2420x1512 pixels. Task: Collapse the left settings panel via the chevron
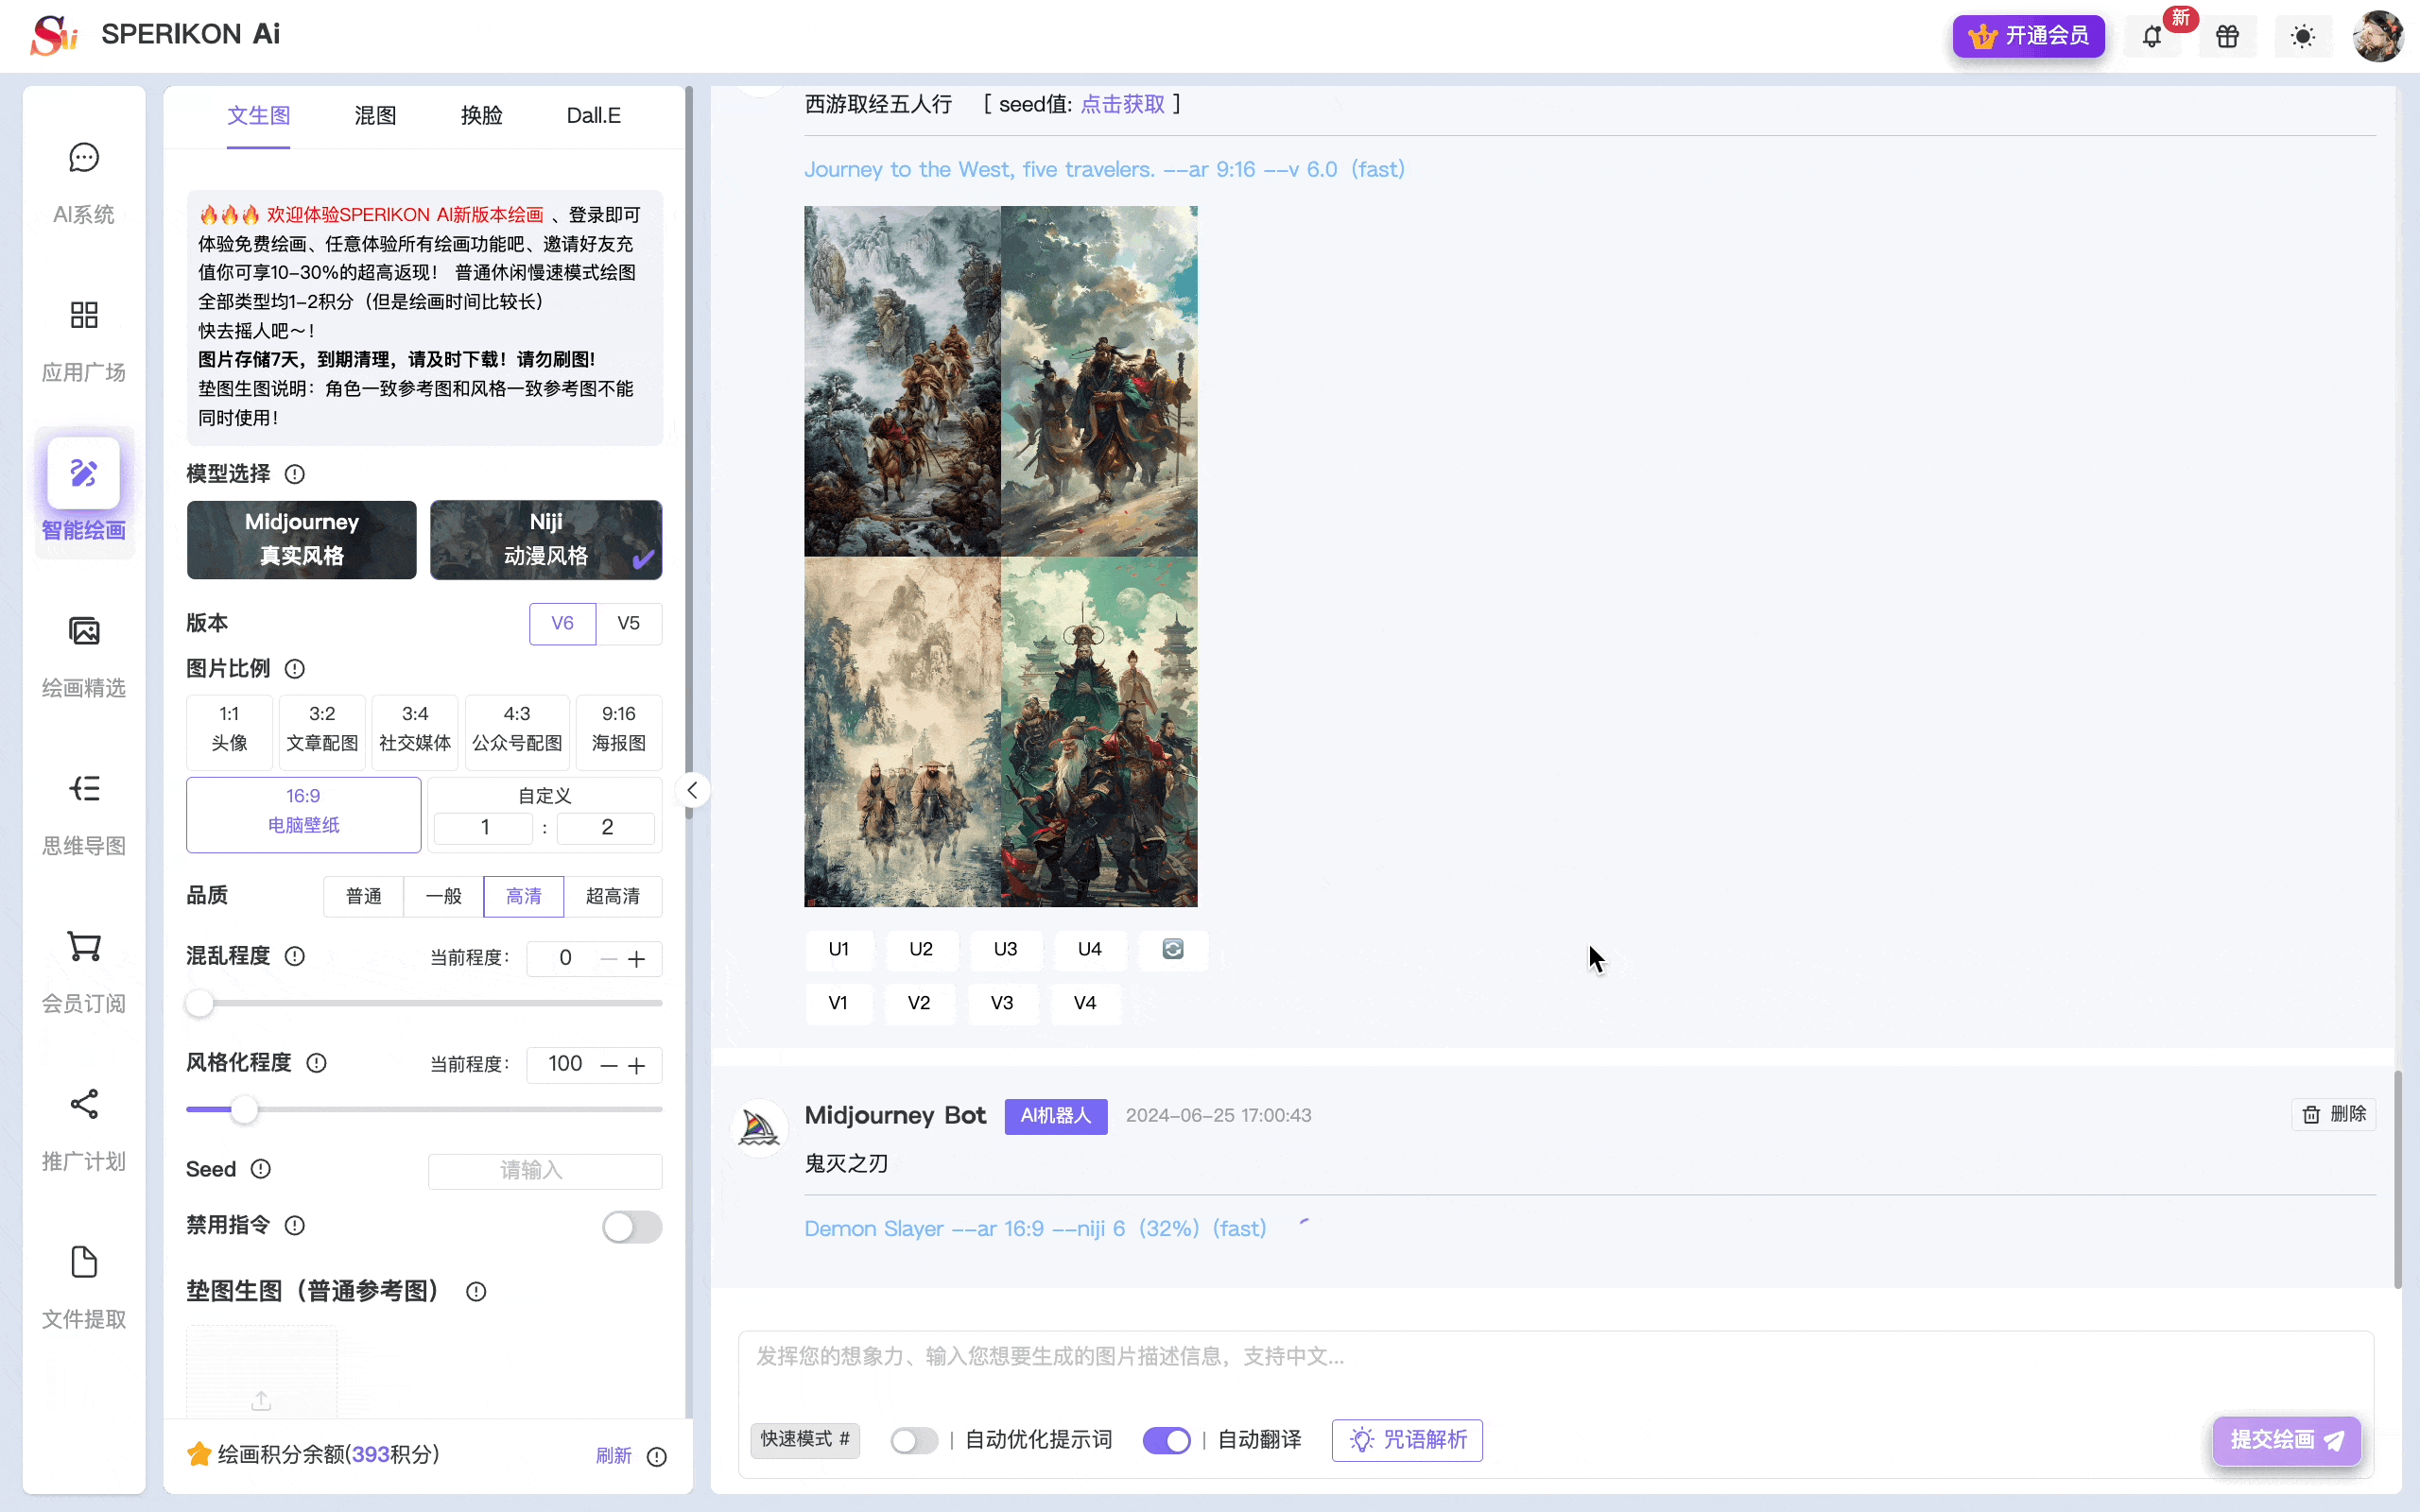click(693, 789)
